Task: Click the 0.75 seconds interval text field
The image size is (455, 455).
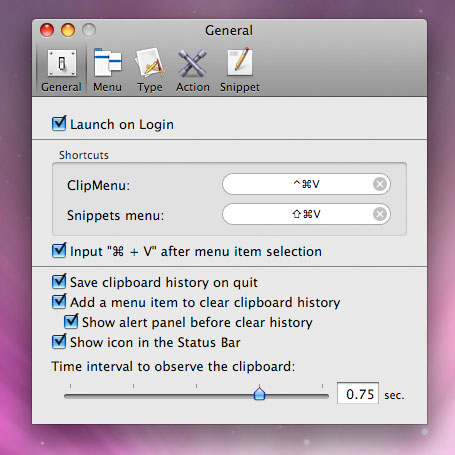Action: click(x=358, y=393)
